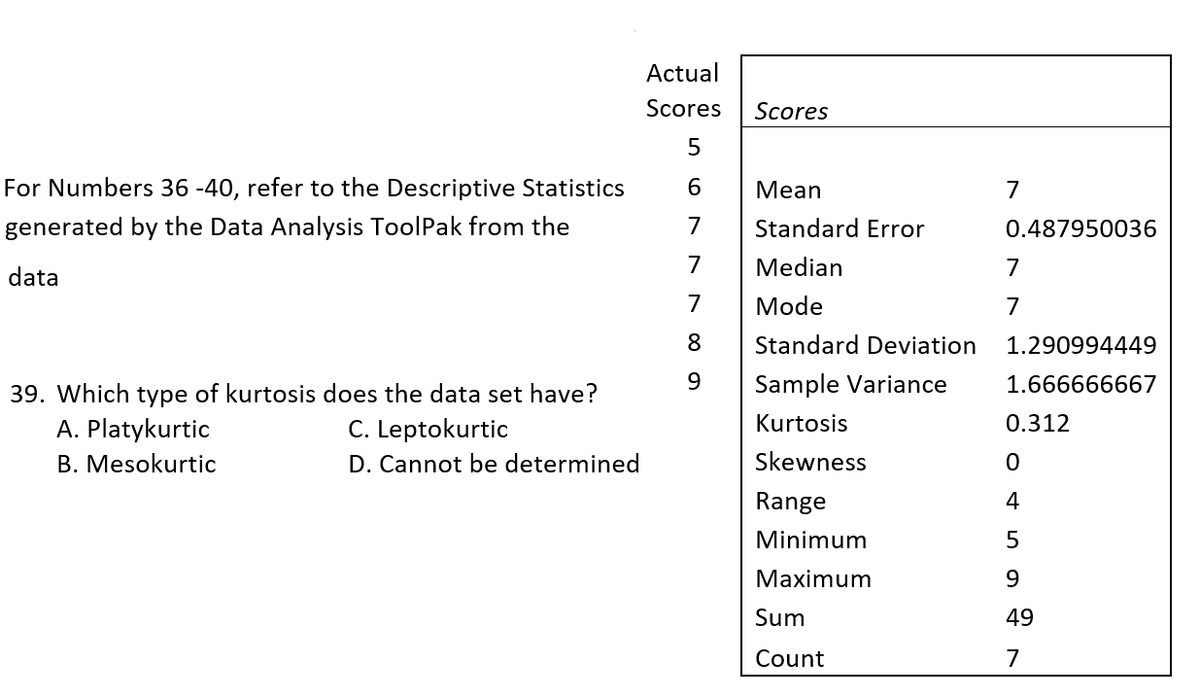The height and width of the screenshot is (697, 1200).
Task: Click the Actual Scores column heading
Action: tap(683, 90)
